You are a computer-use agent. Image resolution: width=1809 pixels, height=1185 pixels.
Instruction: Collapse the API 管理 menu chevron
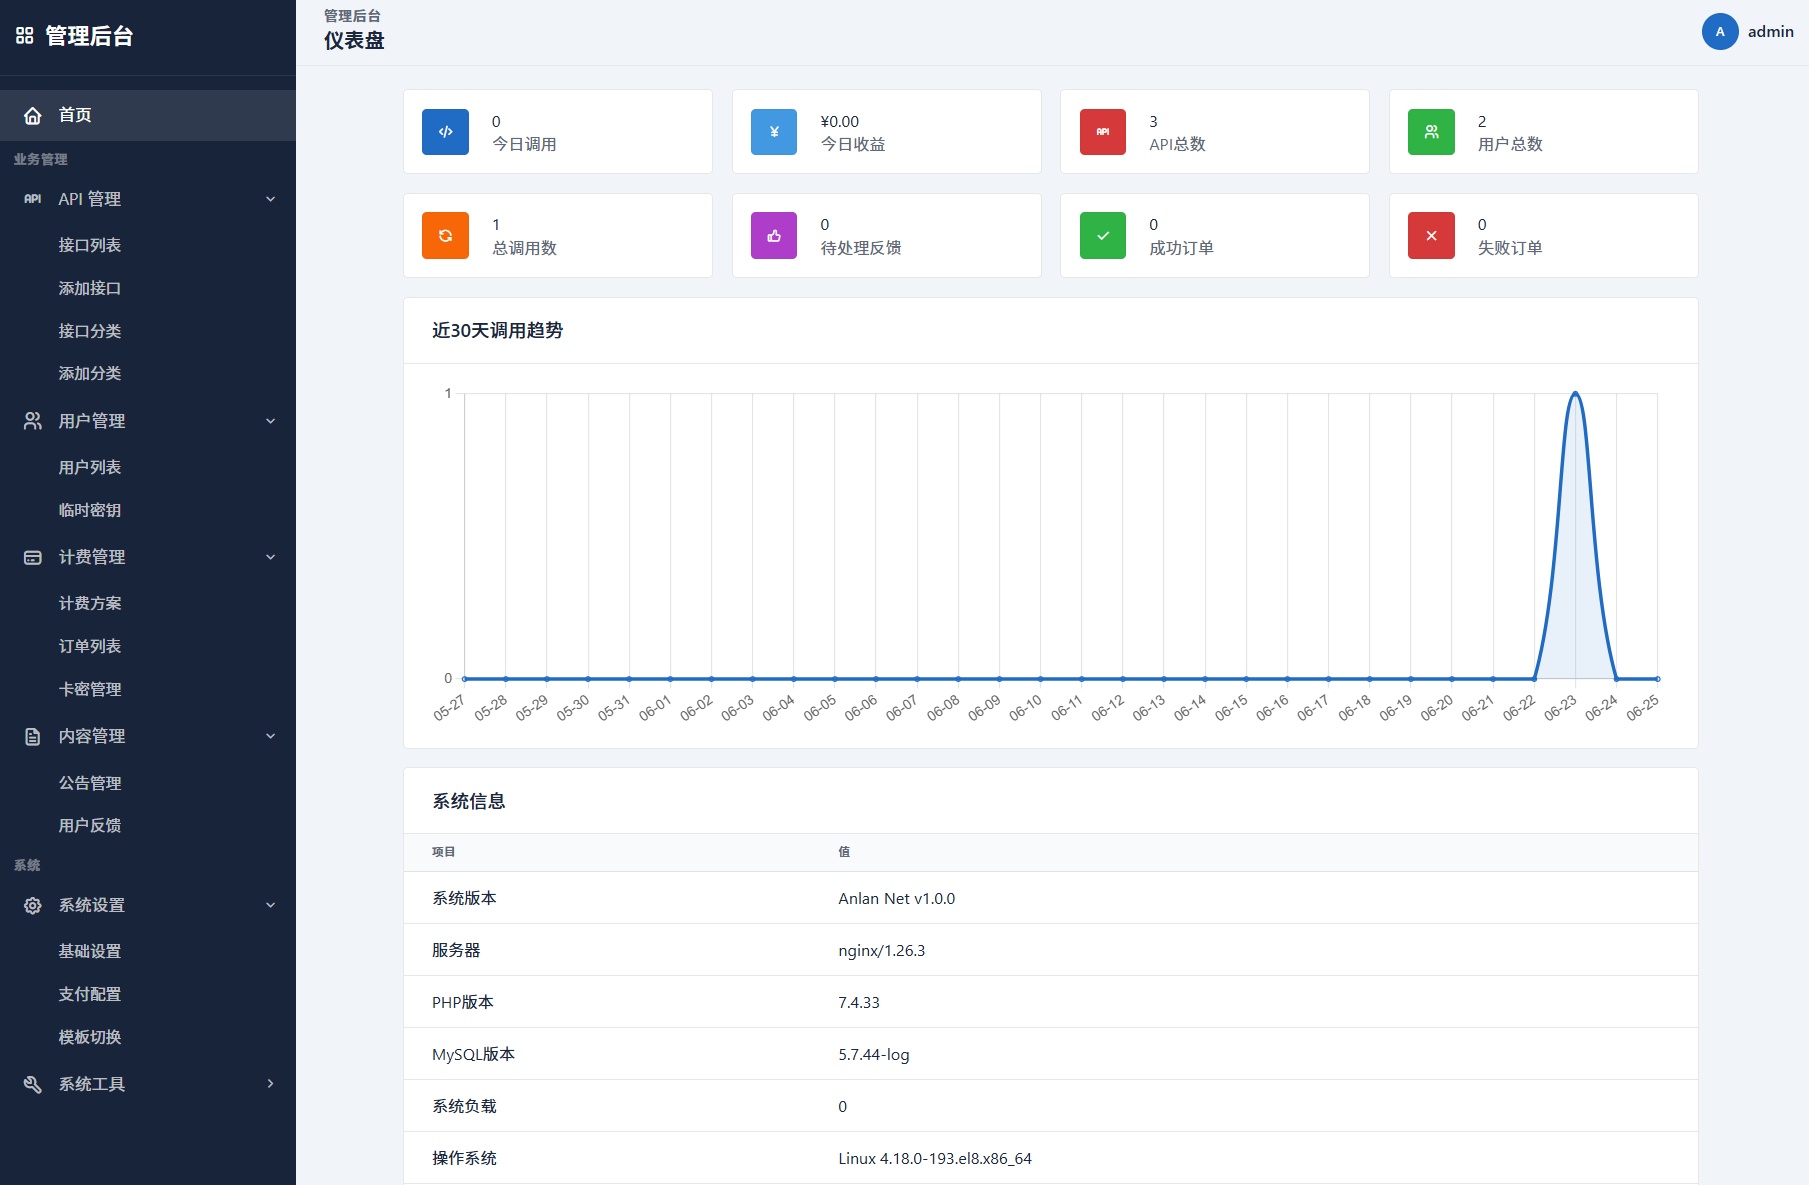click(x=270, y=199)
